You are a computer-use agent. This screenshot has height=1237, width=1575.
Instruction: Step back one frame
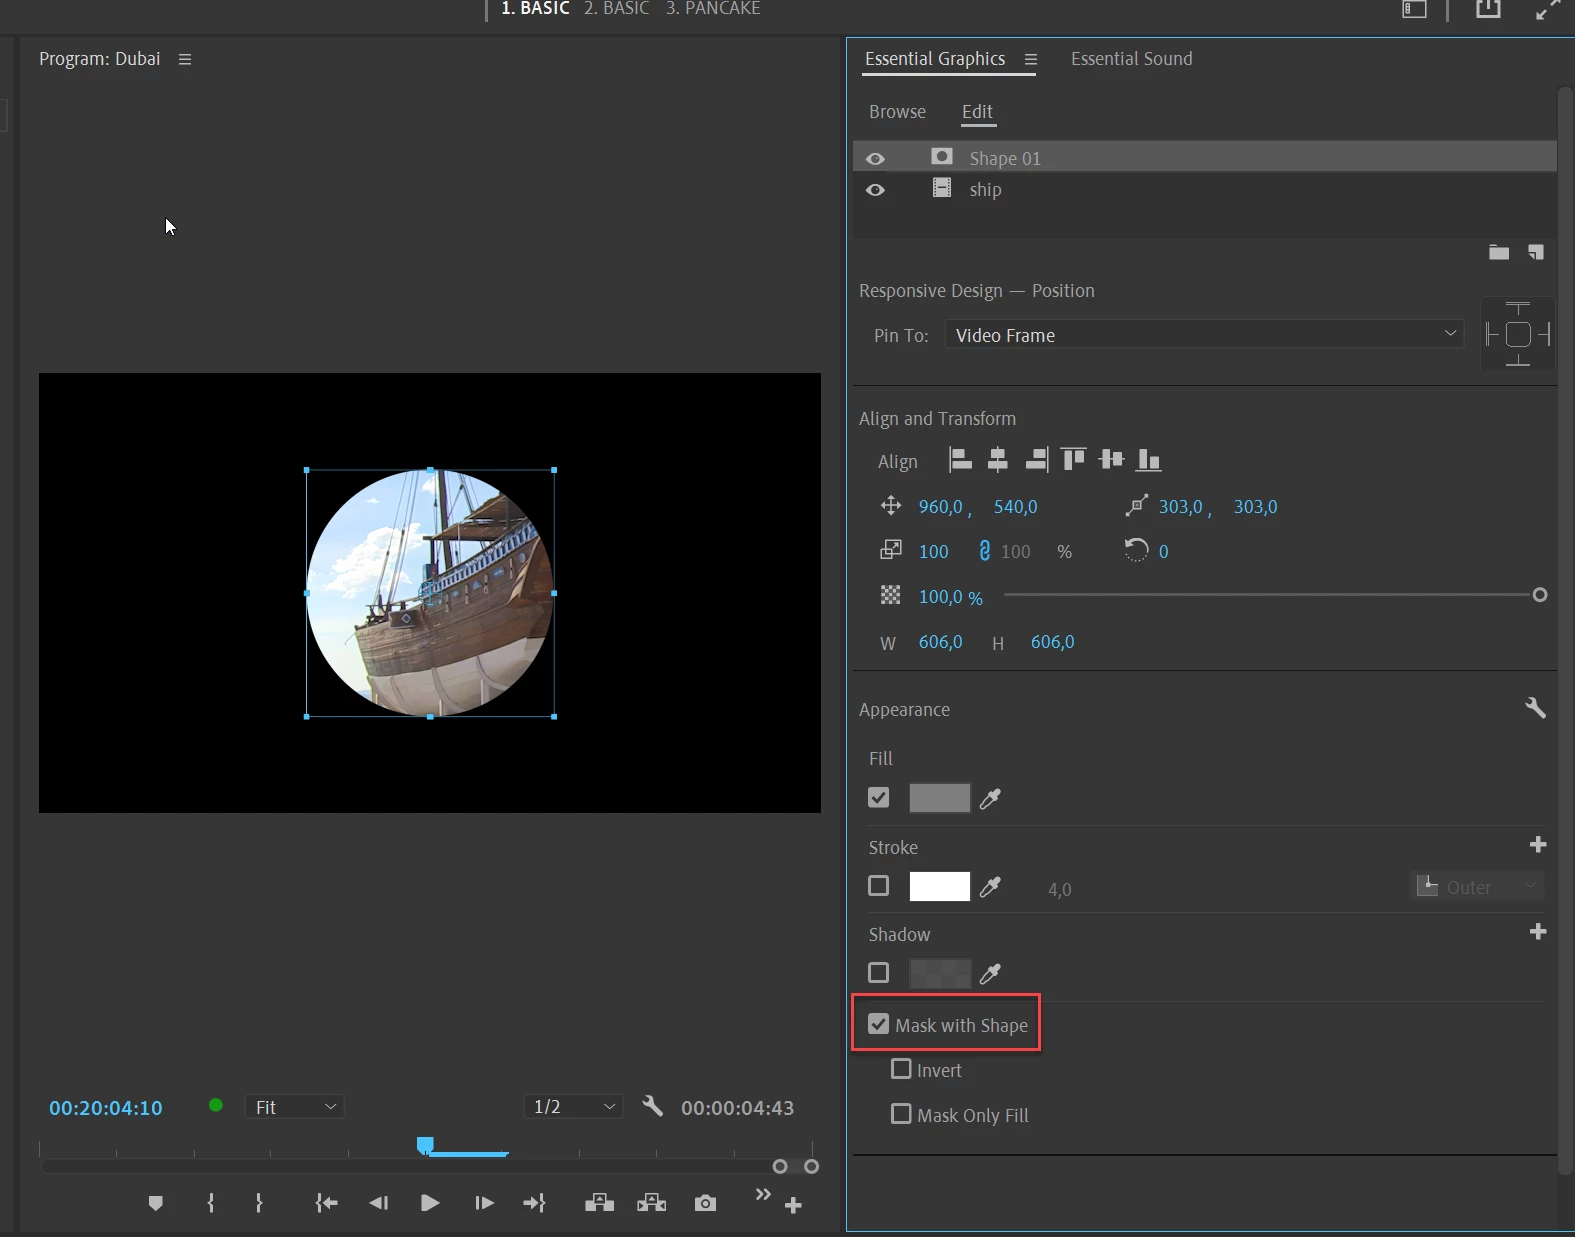(x=378, y=1203)
